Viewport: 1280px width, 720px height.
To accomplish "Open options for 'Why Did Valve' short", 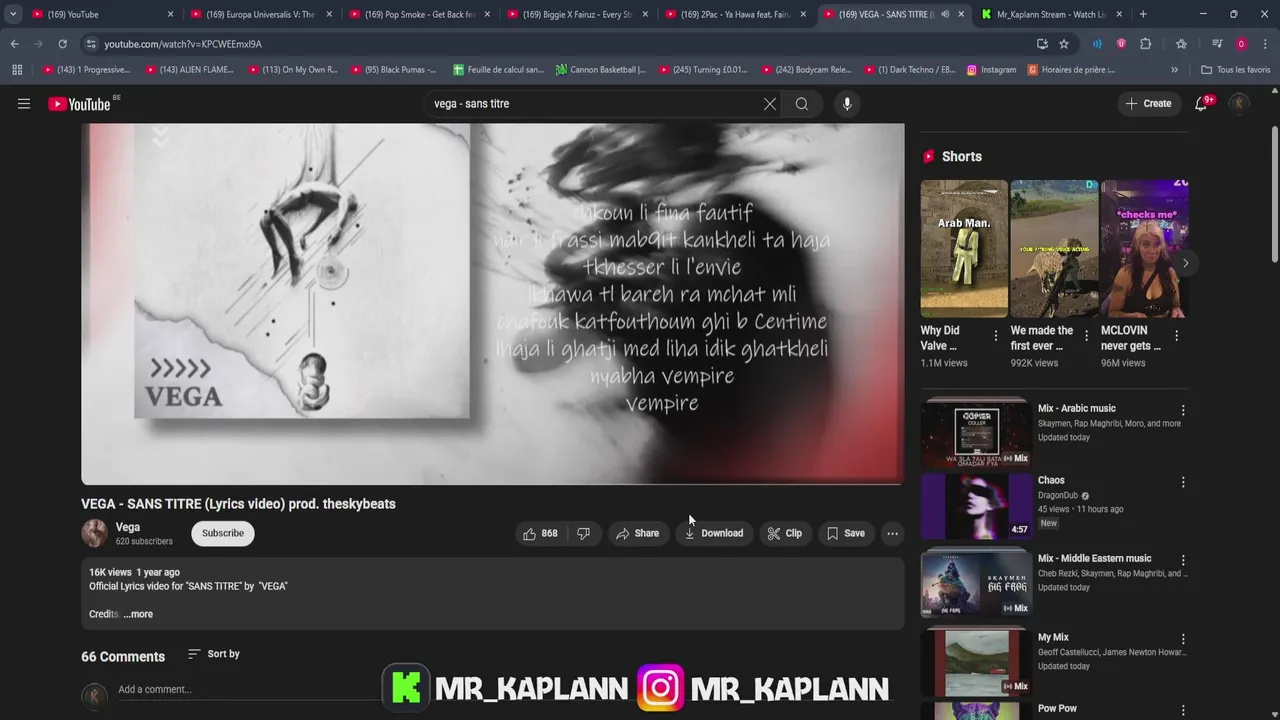I will (x=996, y=337).
